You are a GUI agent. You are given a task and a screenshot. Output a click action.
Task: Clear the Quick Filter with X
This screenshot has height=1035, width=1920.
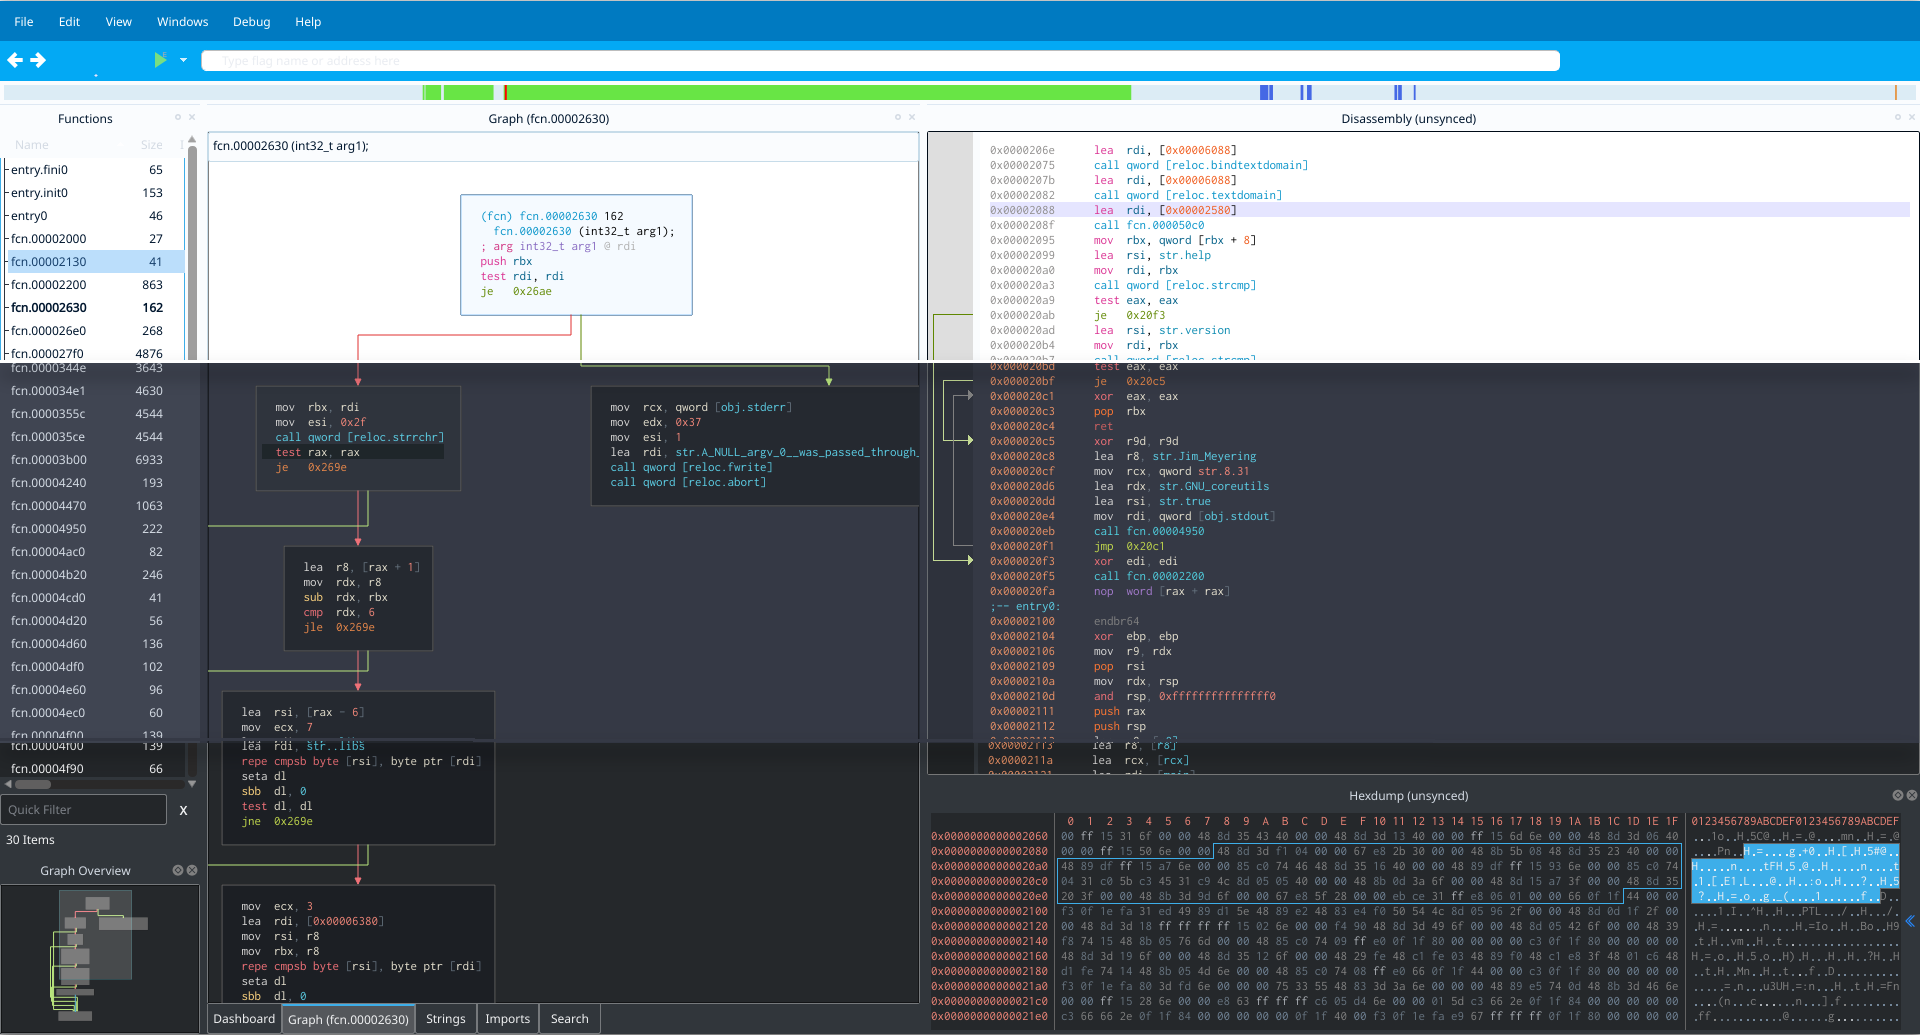[x=183, y=810]
